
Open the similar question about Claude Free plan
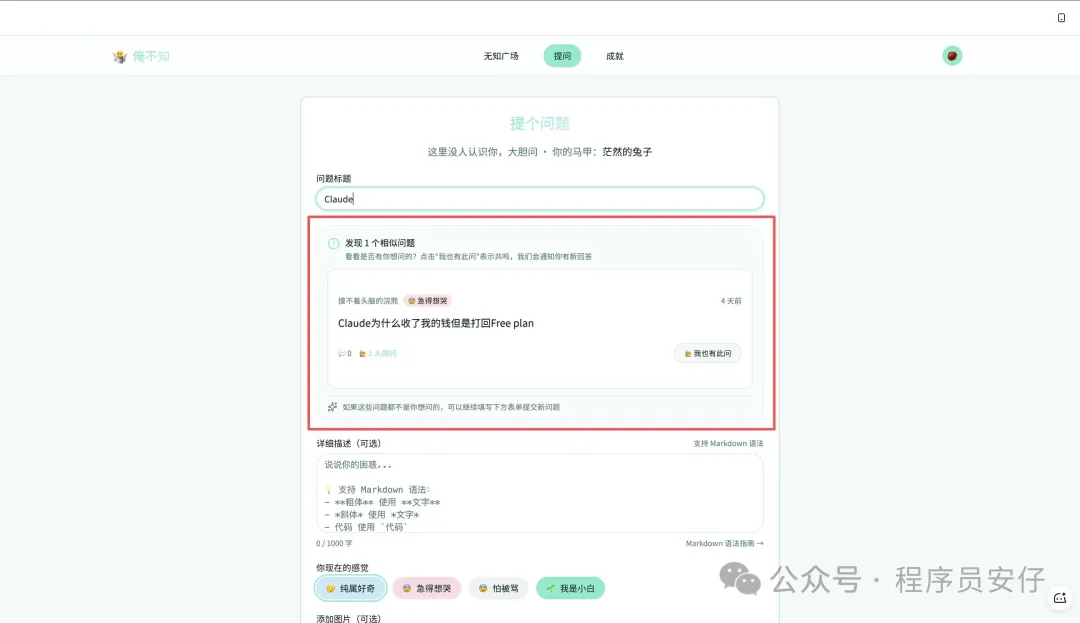pos(436,323)
